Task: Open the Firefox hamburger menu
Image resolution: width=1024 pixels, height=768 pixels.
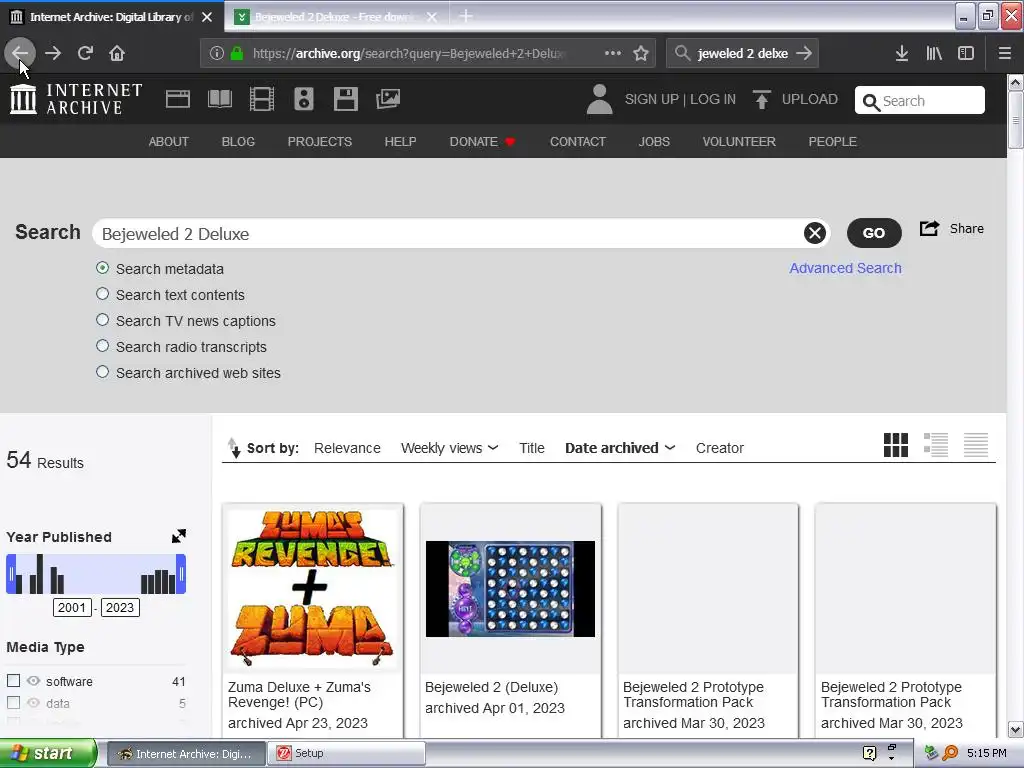Action: coord(1004,53)
